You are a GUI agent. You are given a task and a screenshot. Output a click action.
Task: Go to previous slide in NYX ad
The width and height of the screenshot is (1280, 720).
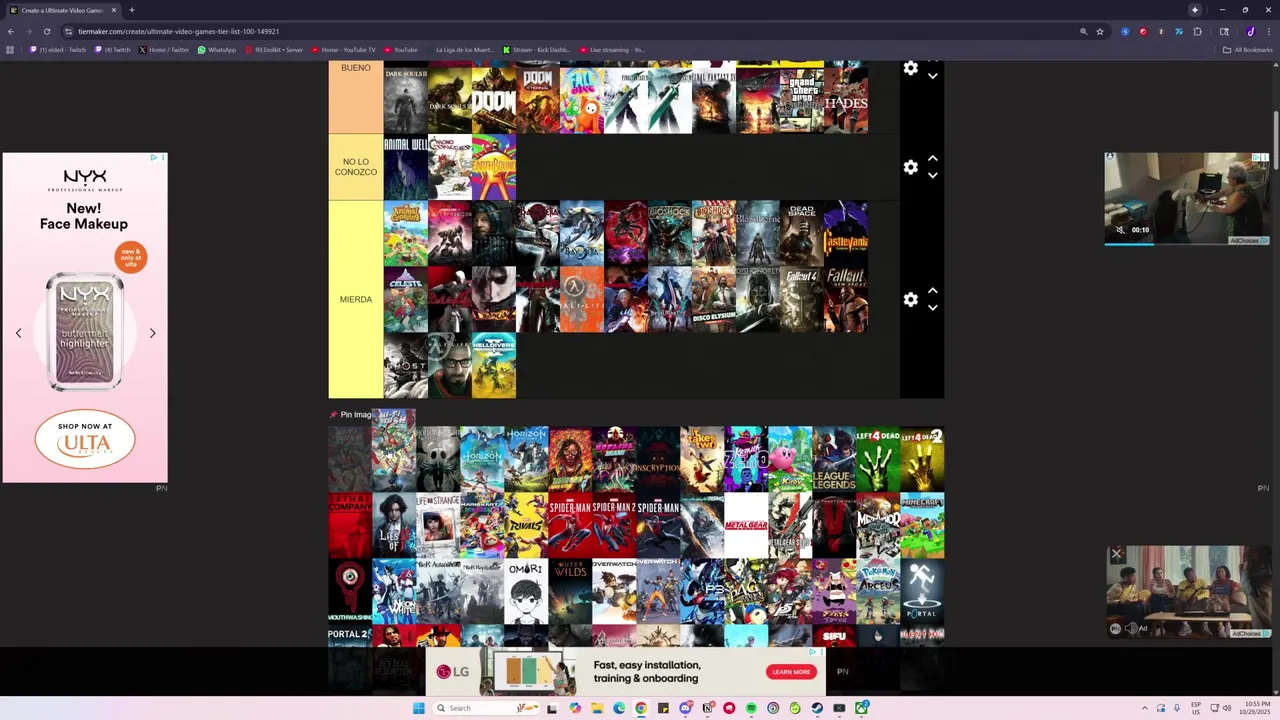pyautogui.click(x=18, y=333)
